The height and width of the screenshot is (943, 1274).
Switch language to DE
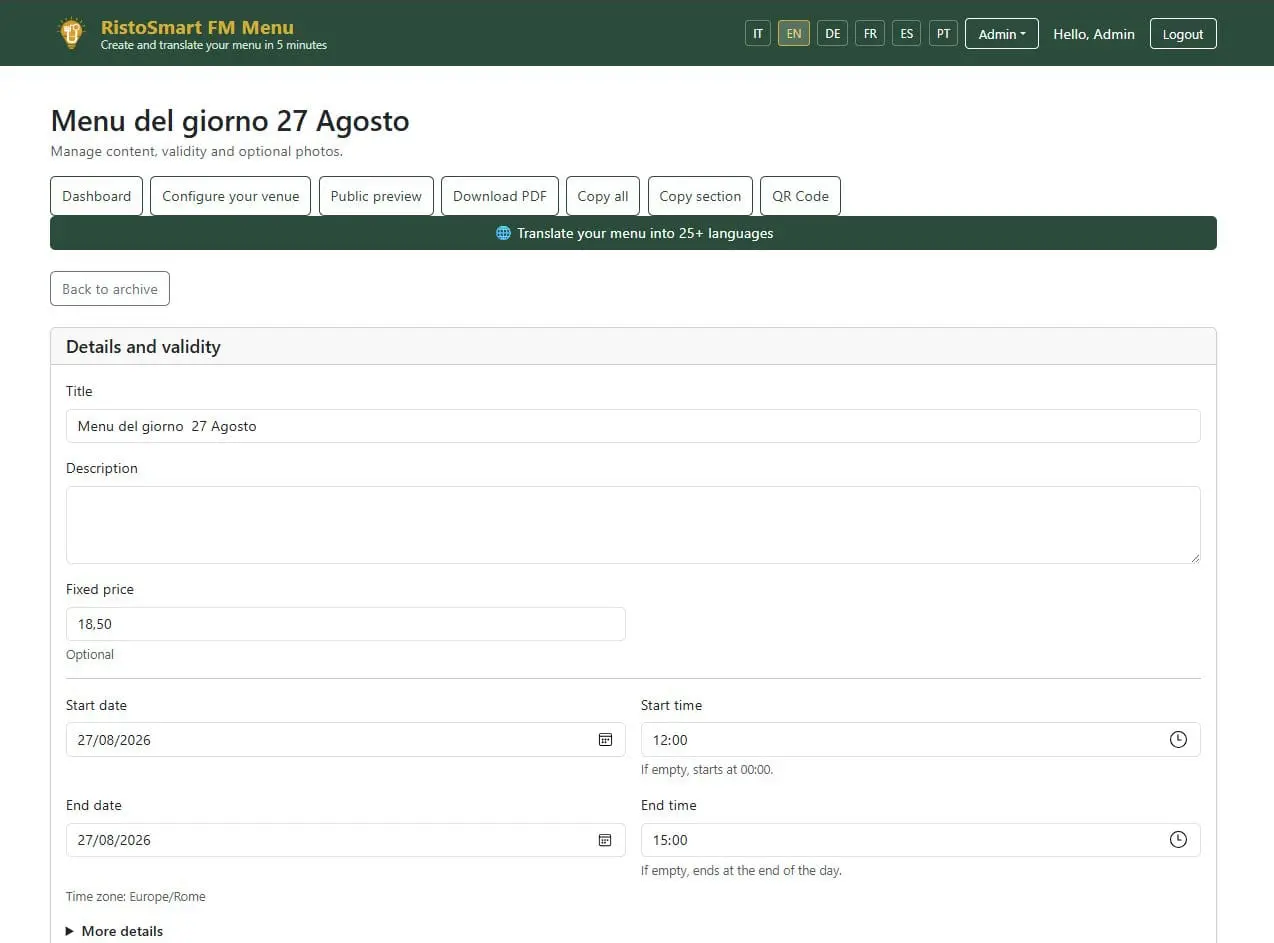pos(833,33)
